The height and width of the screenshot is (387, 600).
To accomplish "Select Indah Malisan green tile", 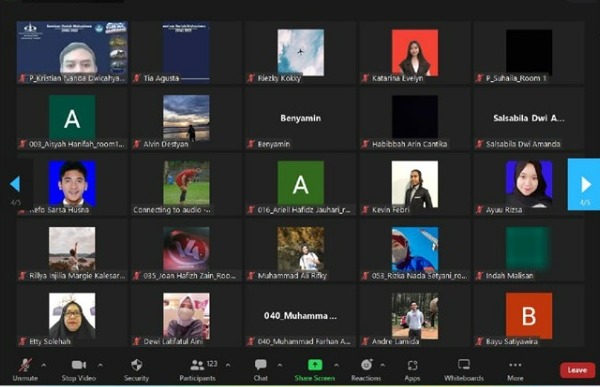I will click(529, 250).
